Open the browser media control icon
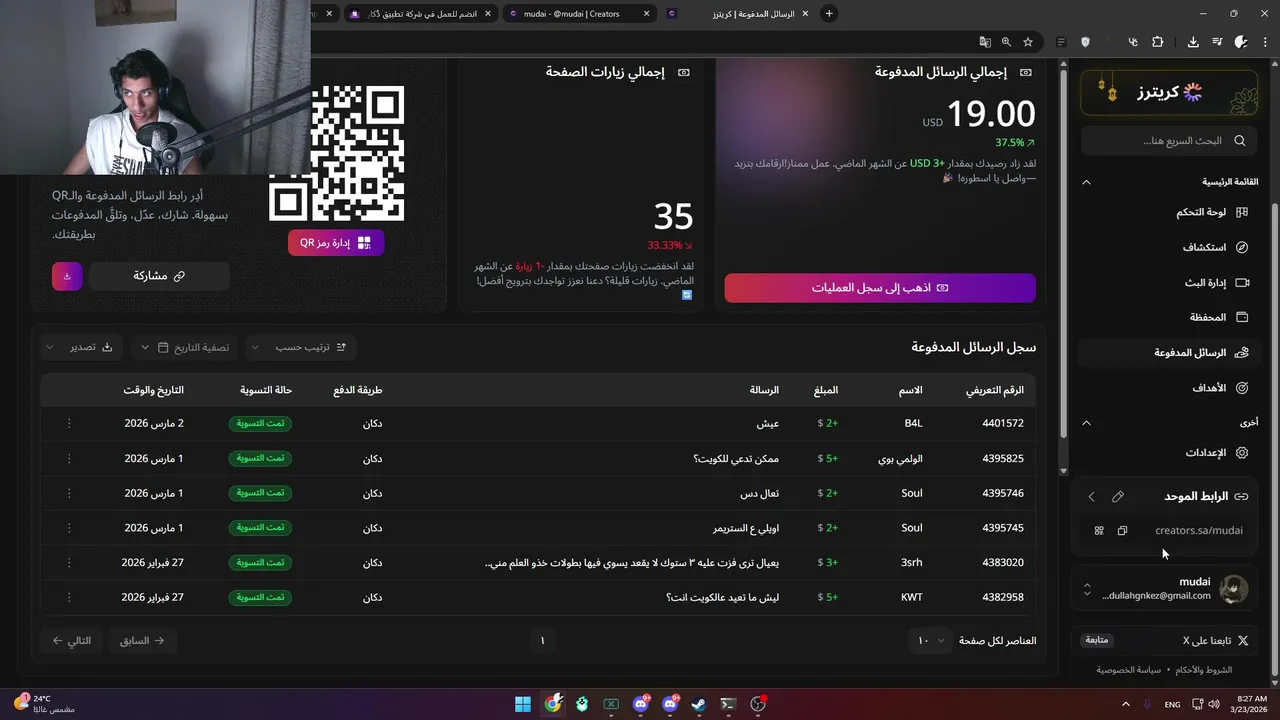 [1217, 42]
